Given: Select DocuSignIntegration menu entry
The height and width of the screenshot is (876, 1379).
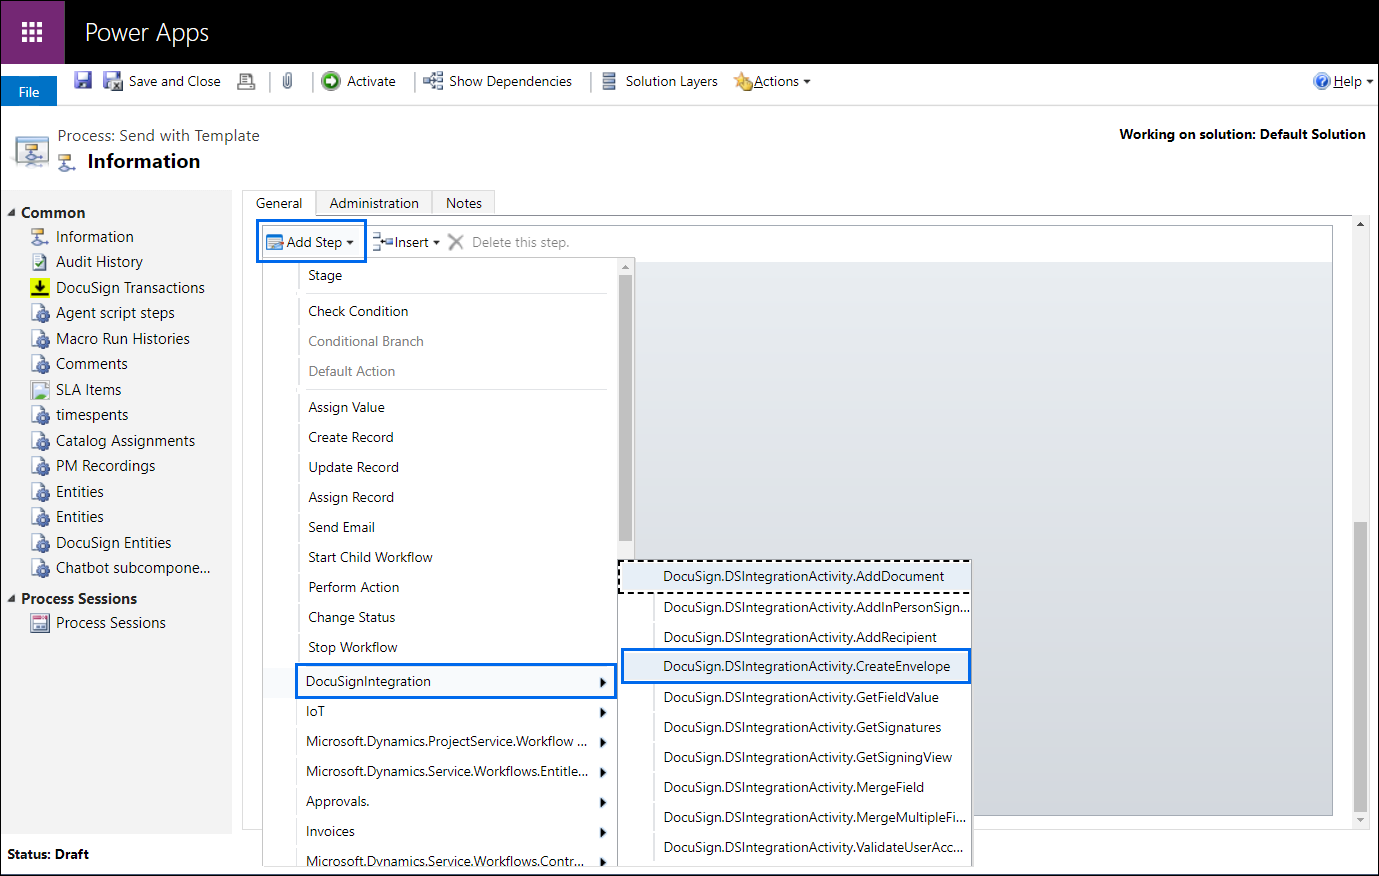Looking at the screenshot, I should 456,681.
